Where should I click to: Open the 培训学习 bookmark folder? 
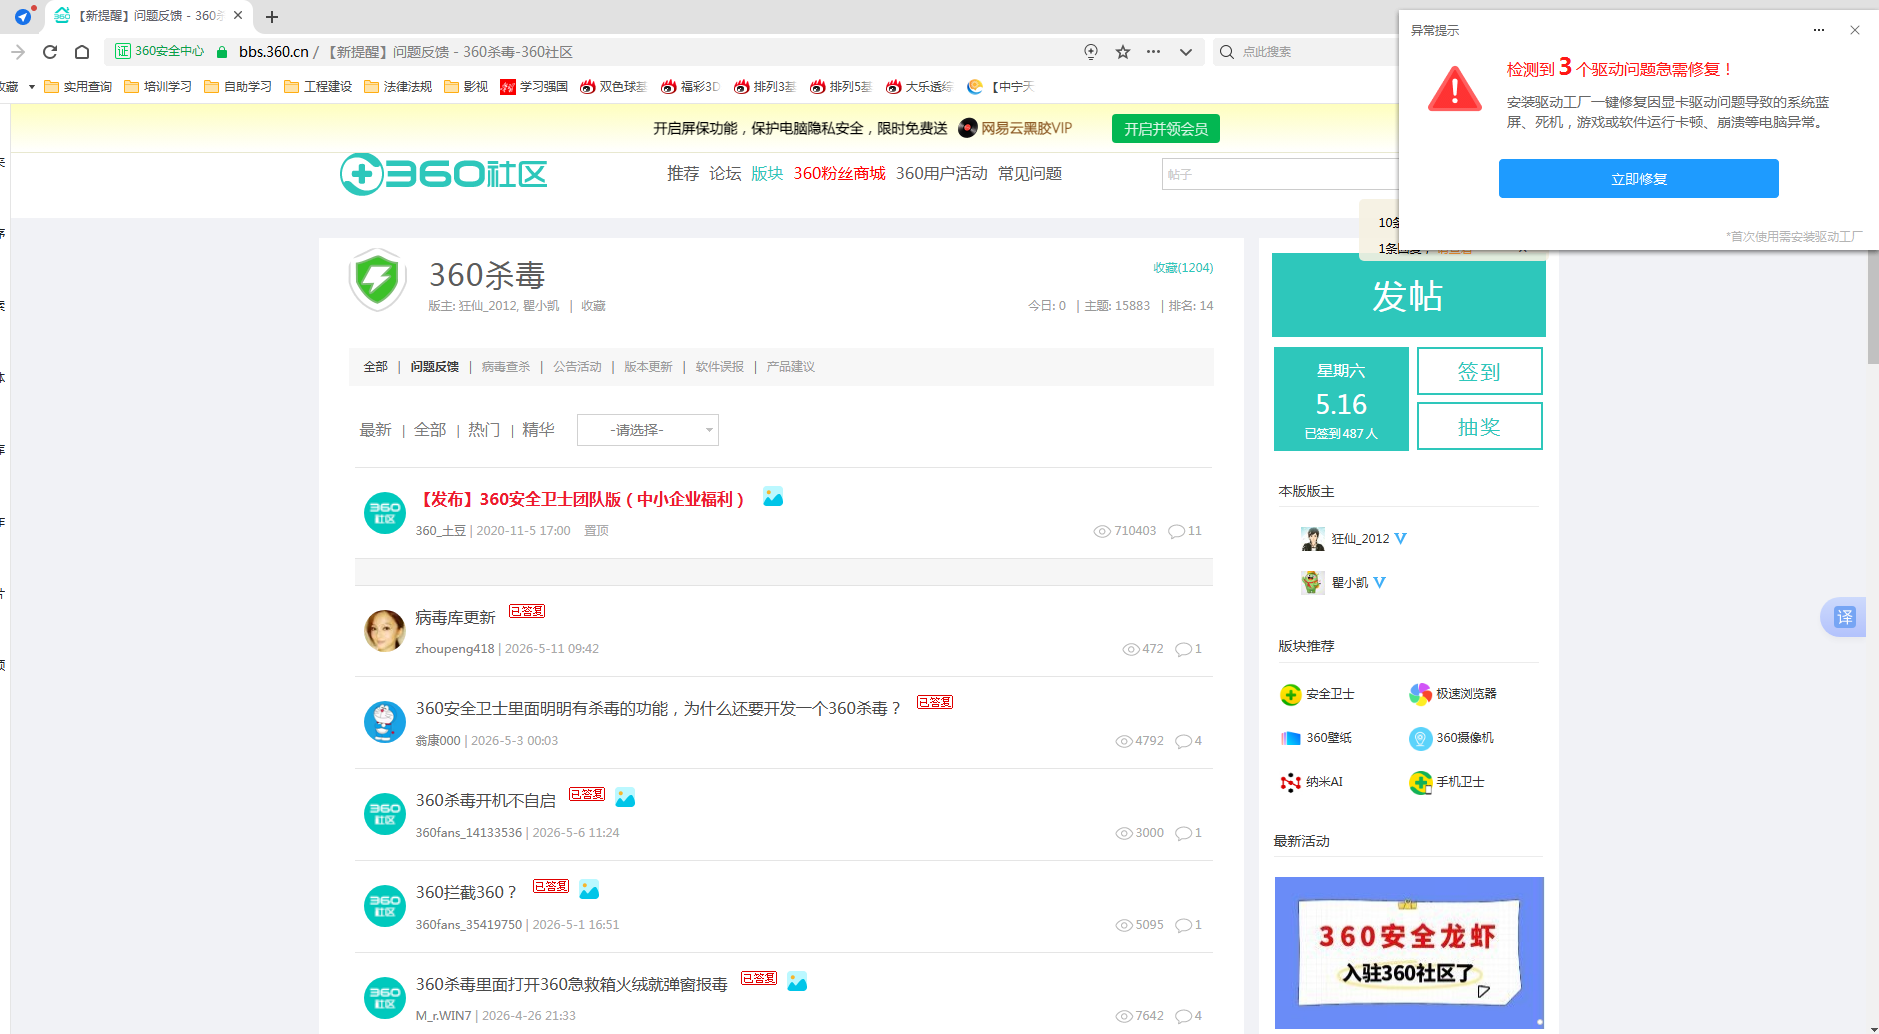tap(158, 87)
